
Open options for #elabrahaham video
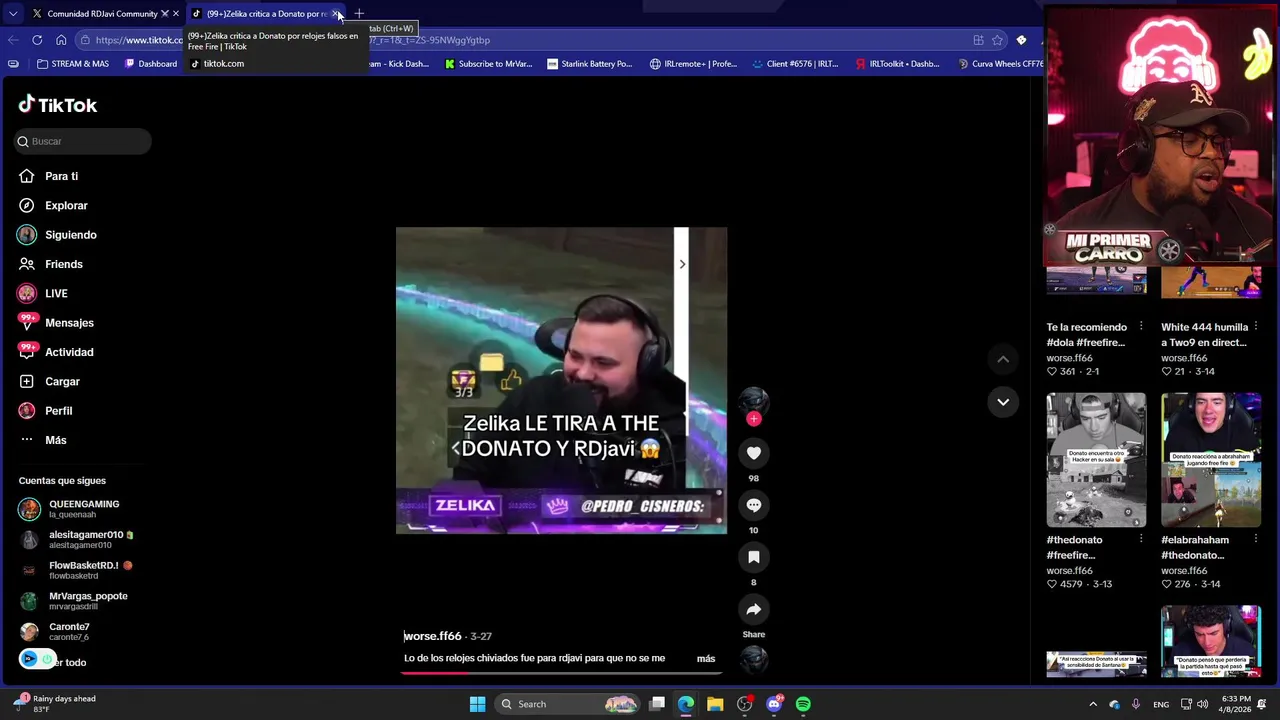point(1256,540)
